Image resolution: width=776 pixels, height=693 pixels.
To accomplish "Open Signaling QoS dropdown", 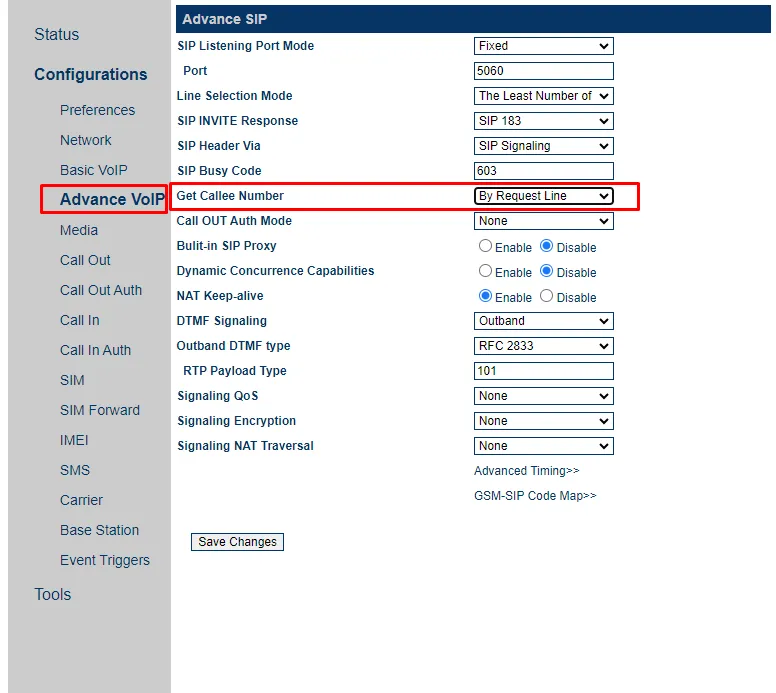I will click(x=543, y=396).
